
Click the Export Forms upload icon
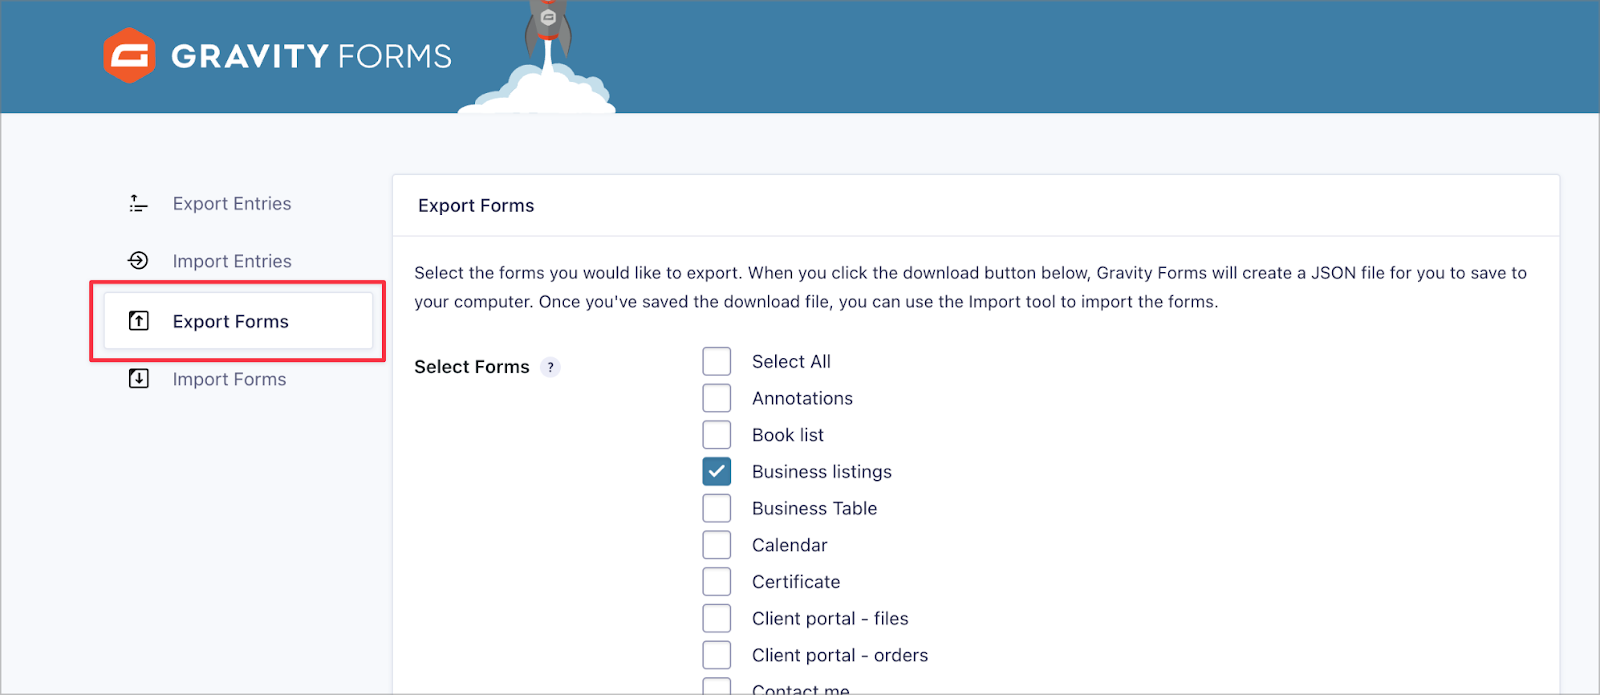139,321
